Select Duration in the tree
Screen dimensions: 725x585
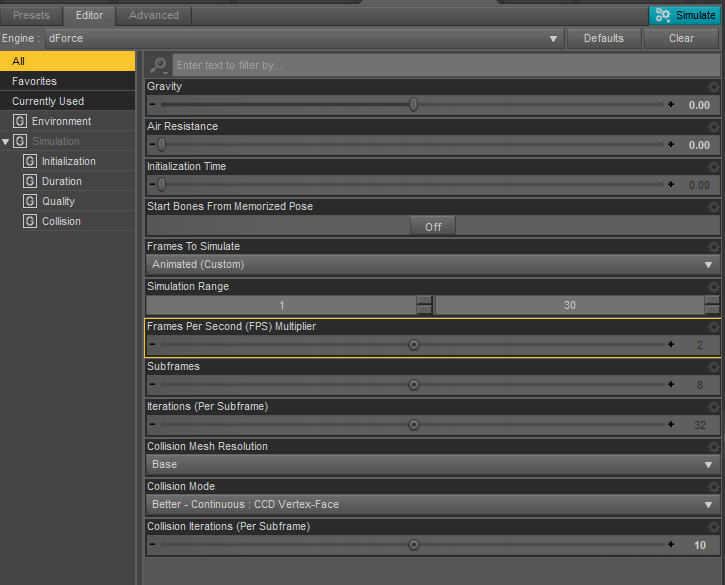[x=61, y=181]
